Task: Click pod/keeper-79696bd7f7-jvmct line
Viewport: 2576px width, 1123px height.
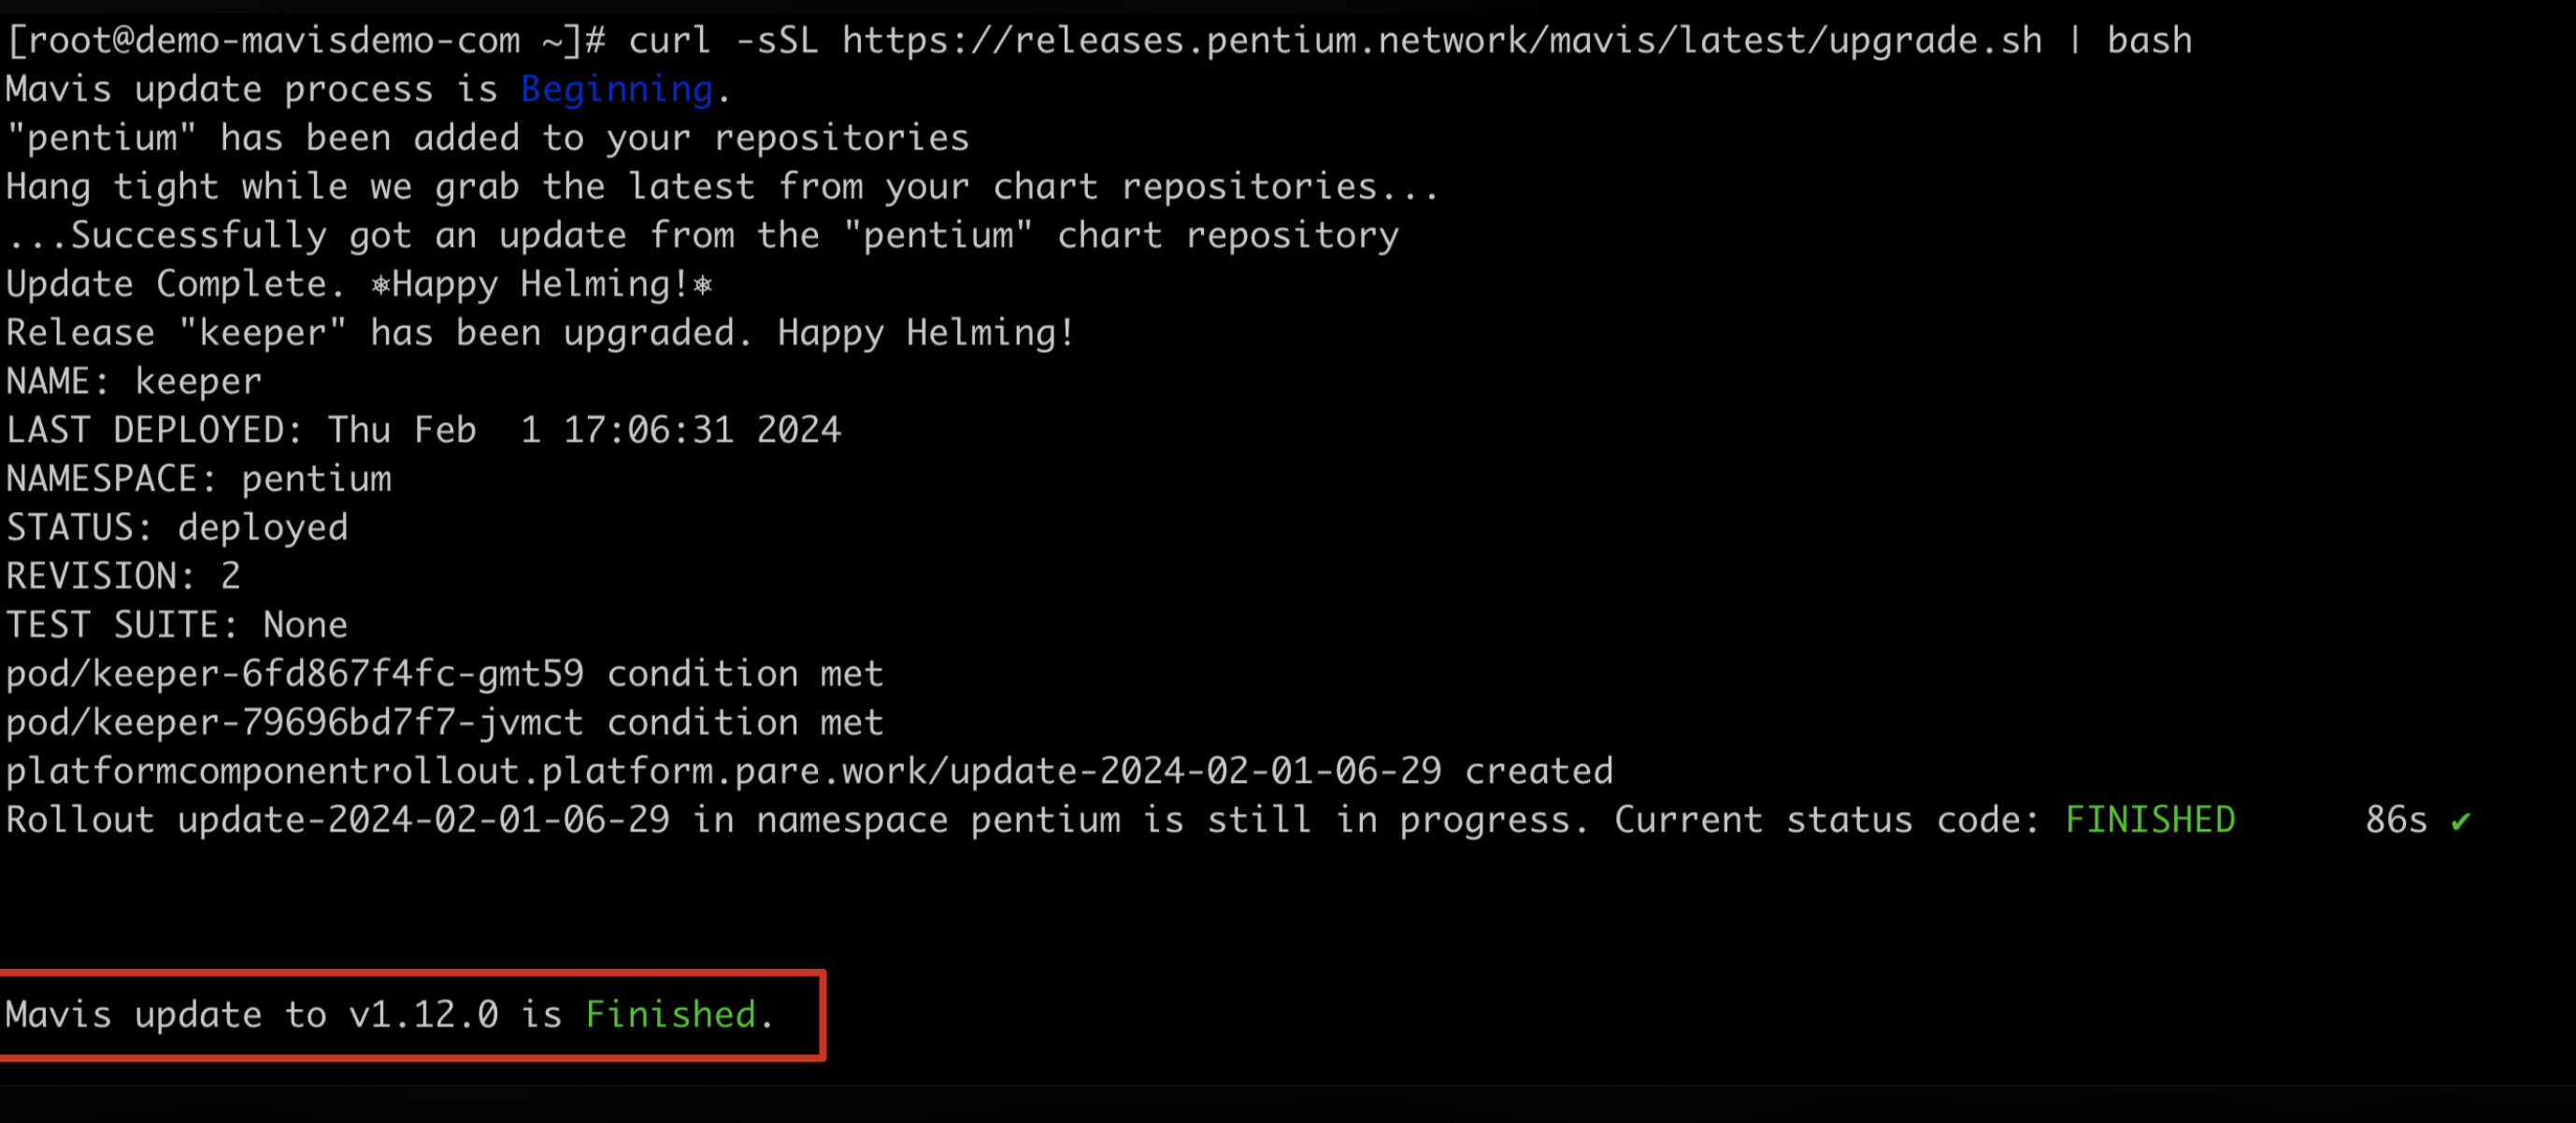Action: point(445,723)
